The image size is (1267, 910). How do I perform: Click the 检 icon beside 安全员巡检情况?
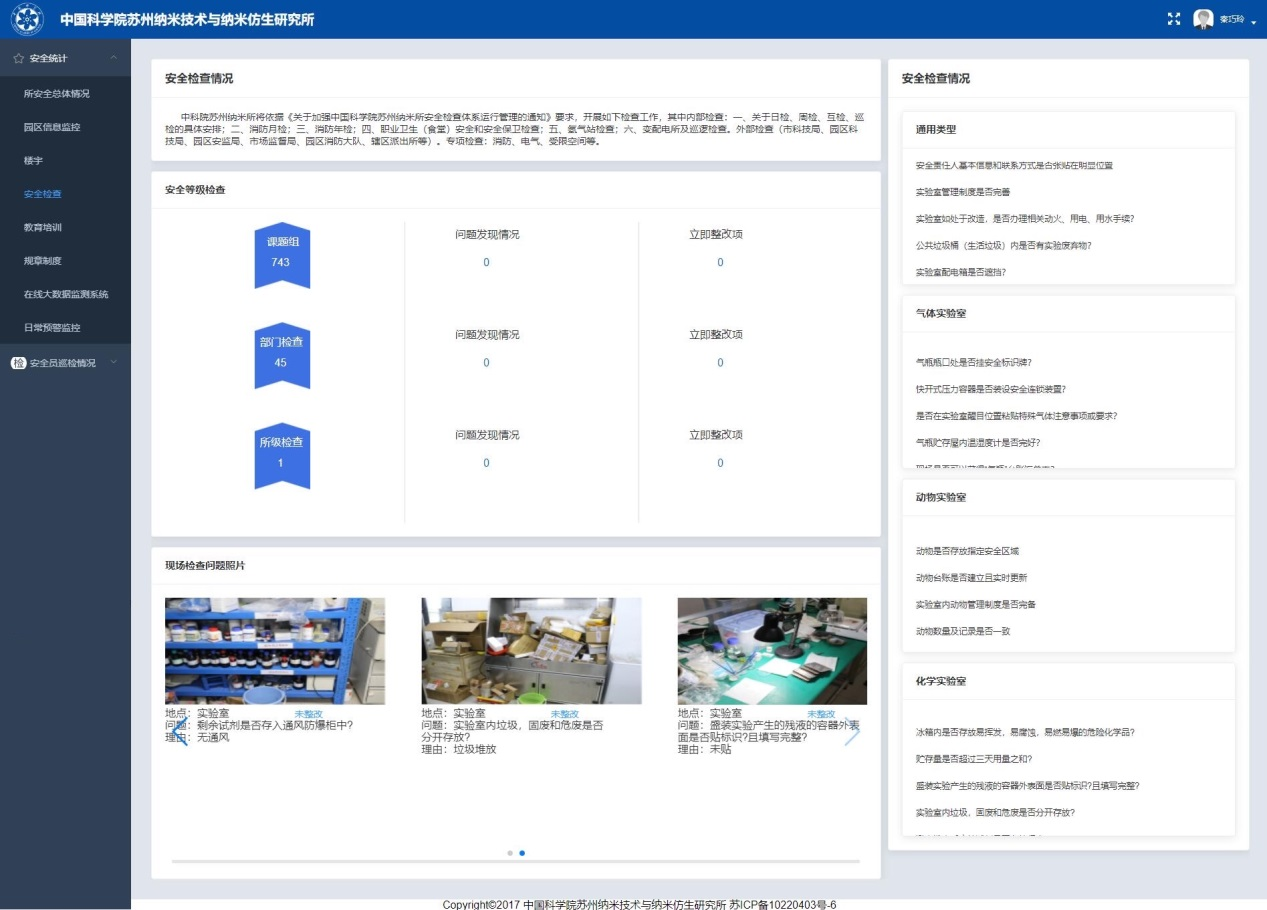pyautogui.click(x=18, y=363)
